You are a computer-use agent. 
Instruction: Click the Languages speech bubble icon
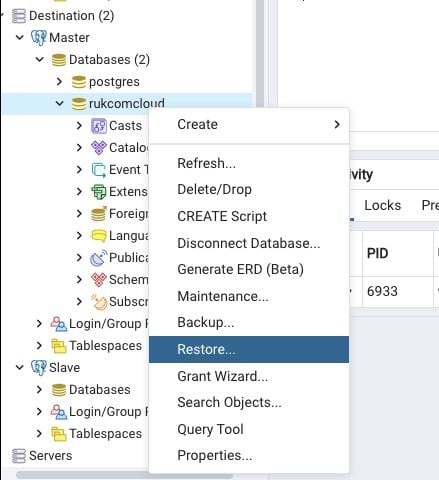99,236
